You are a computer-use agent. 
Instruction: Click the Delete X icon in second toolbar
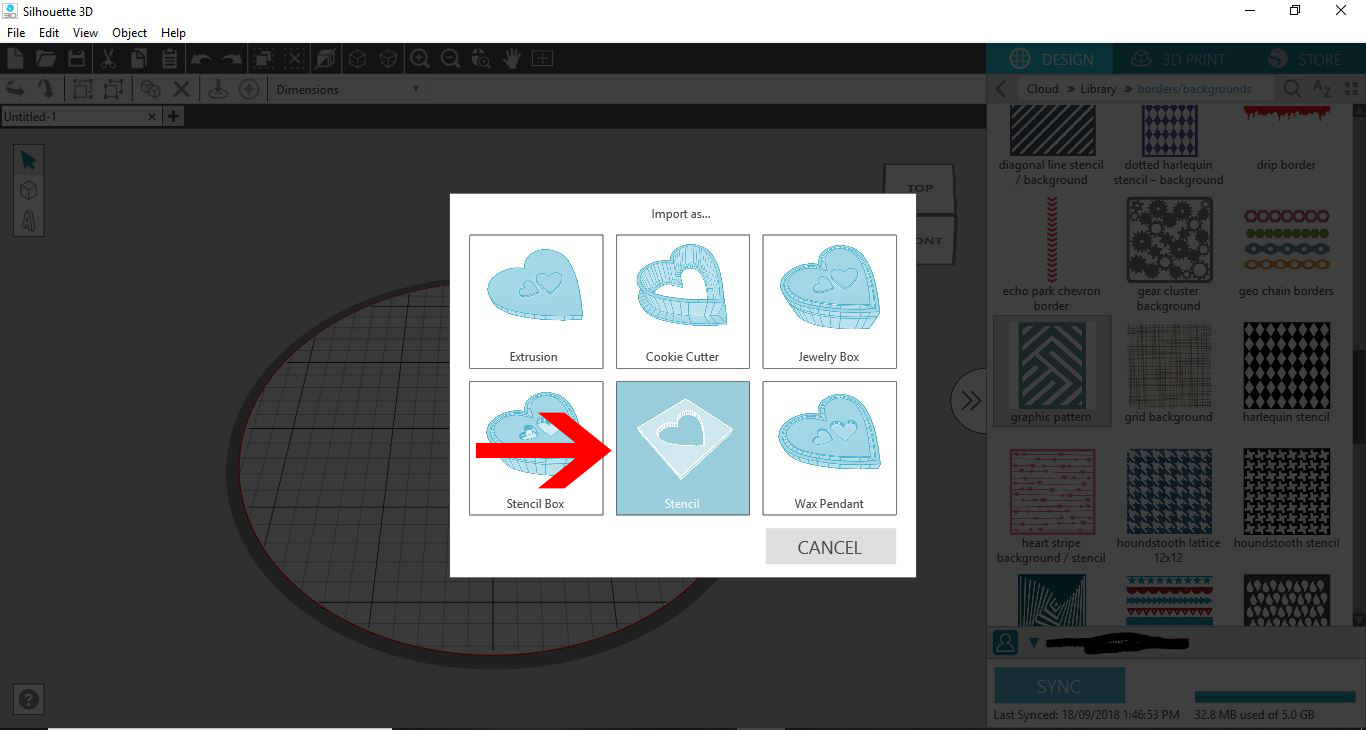click(x=181, y=89)
